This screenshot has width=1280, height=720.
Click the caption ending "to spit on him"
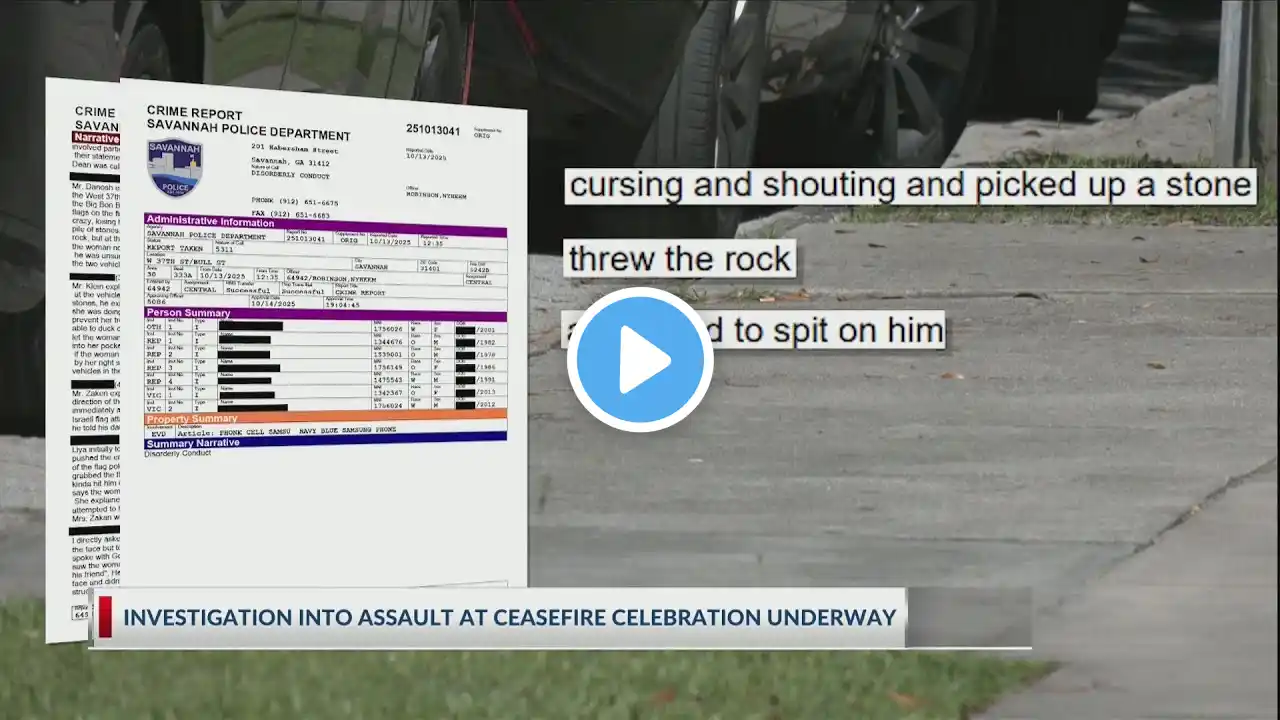coord(755,330)
